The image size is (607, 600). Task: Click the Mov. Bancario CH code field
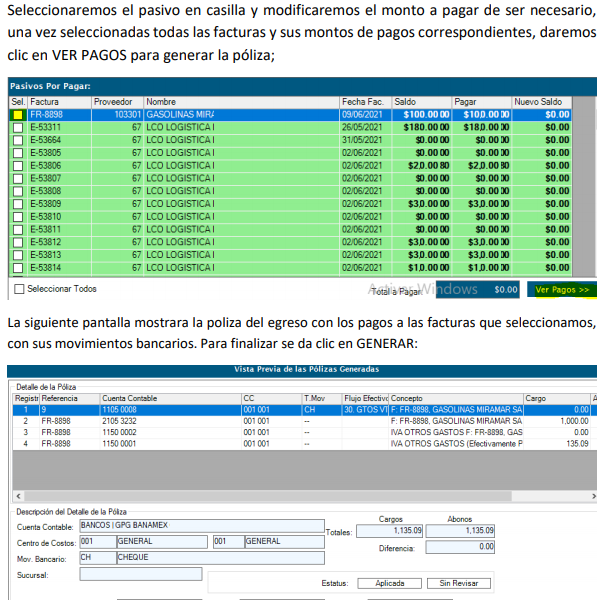[98, 557]
